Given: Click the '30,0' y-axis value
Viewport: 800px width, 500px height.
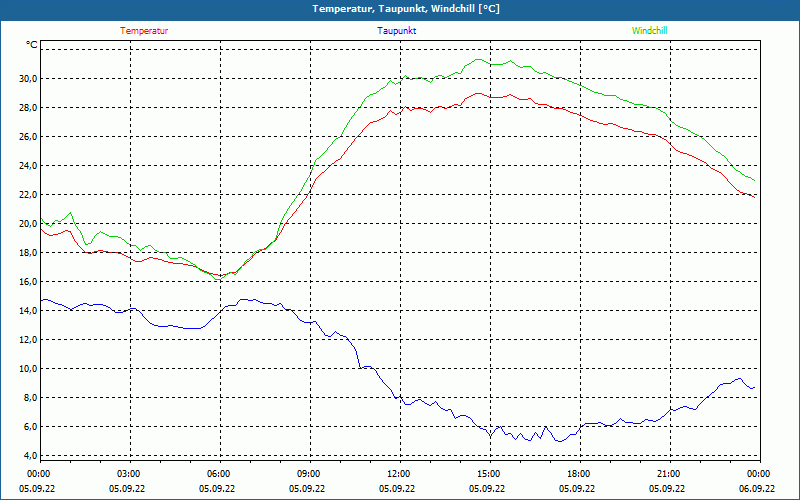Looking at the screenshot, I should (28, 79).
